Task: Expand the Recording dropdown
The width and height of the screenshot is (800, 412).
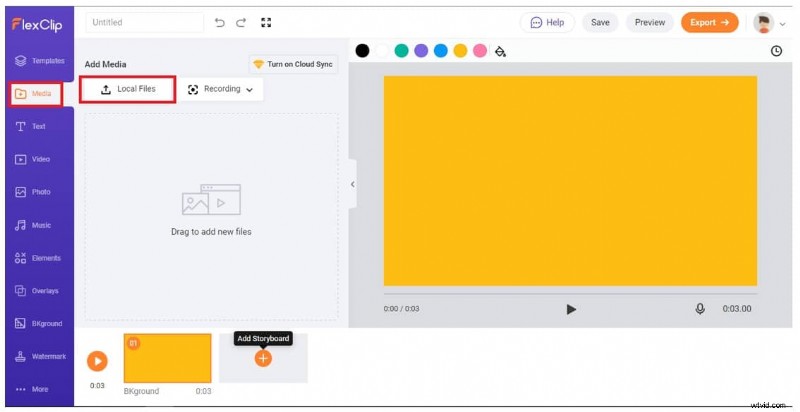Action: coord(220,89)
